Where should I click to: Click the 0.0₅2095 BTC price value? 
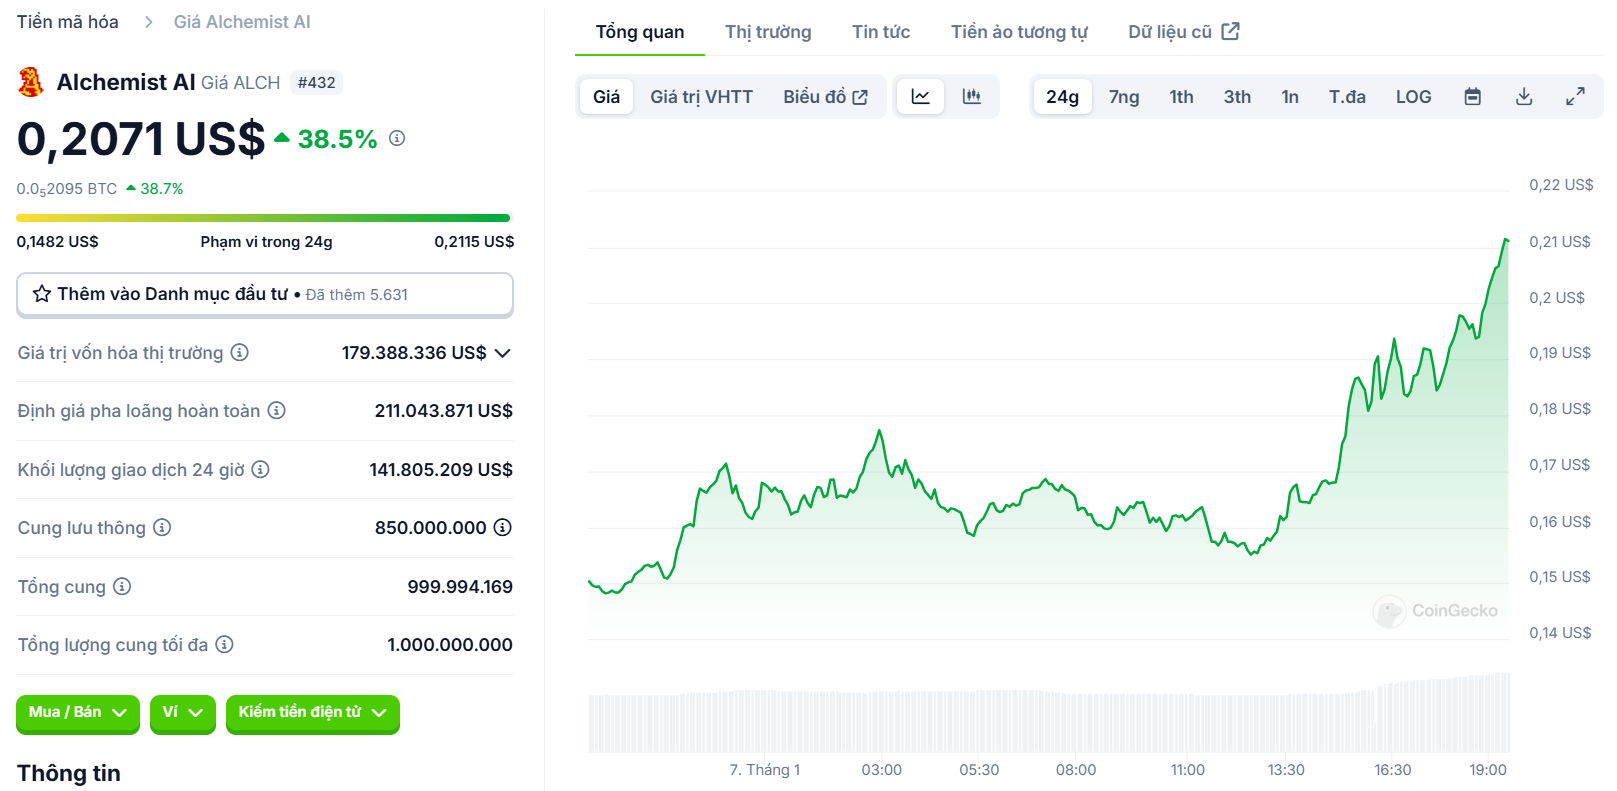(x=66, y=189)
